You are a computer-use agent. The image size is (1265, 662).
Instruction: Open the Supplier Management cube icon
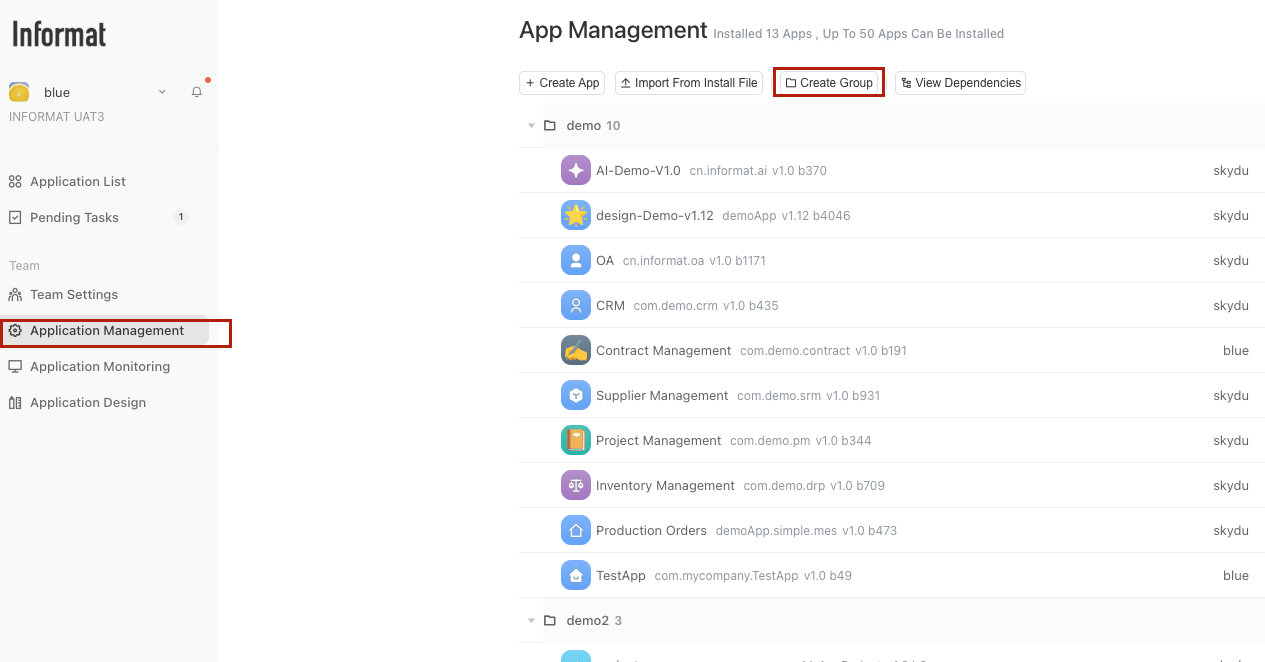[576, 396]
